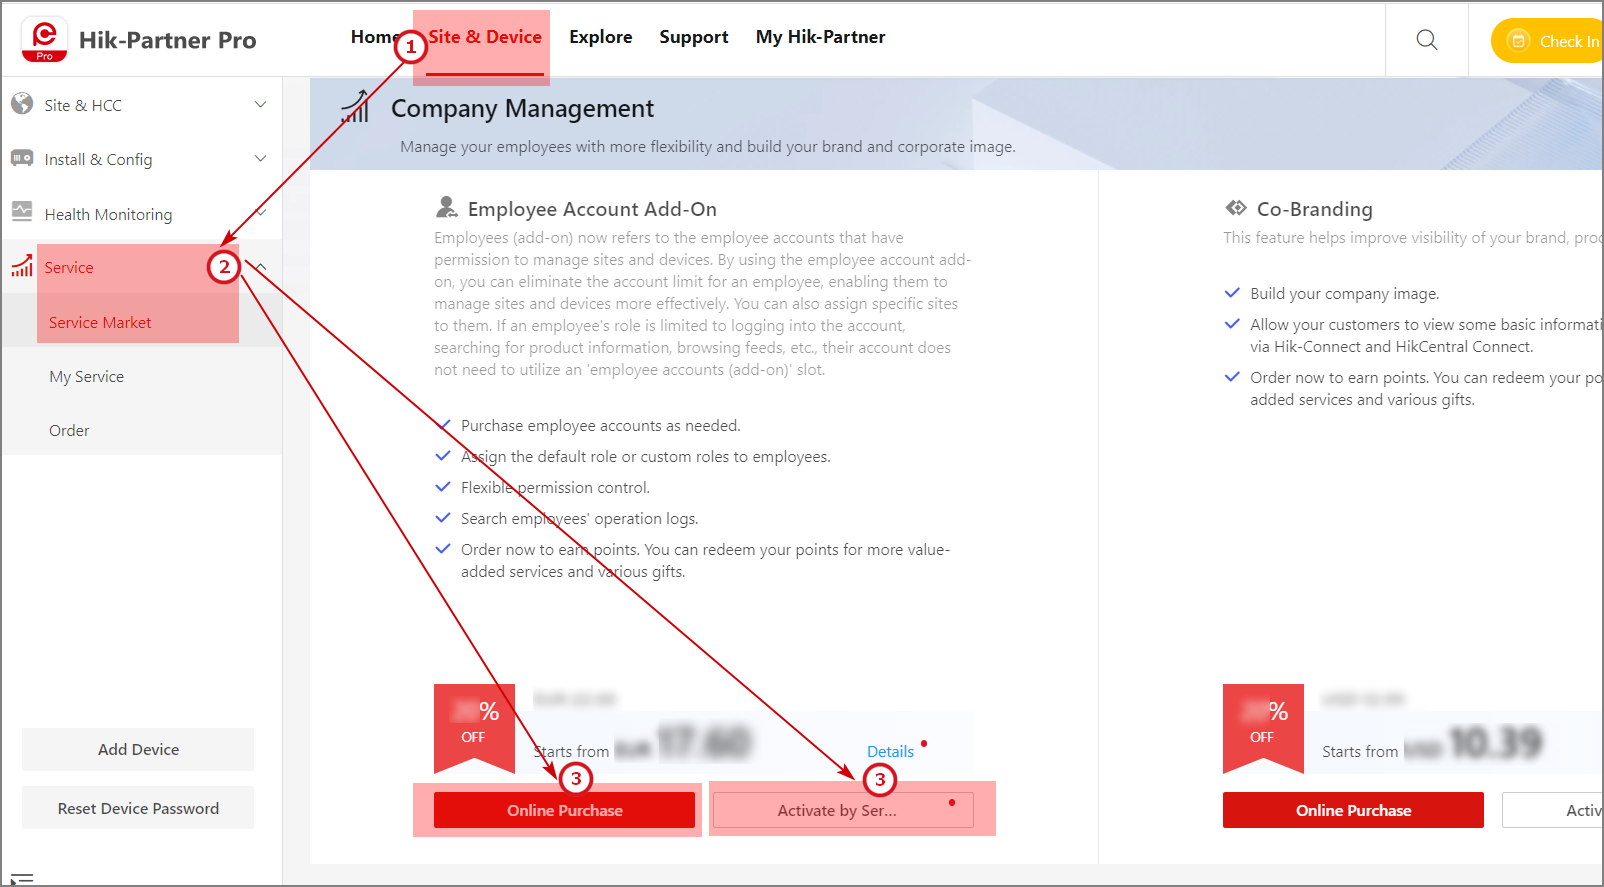Select Service in the sidebar
1604x887 pixels.
[141, 267]
